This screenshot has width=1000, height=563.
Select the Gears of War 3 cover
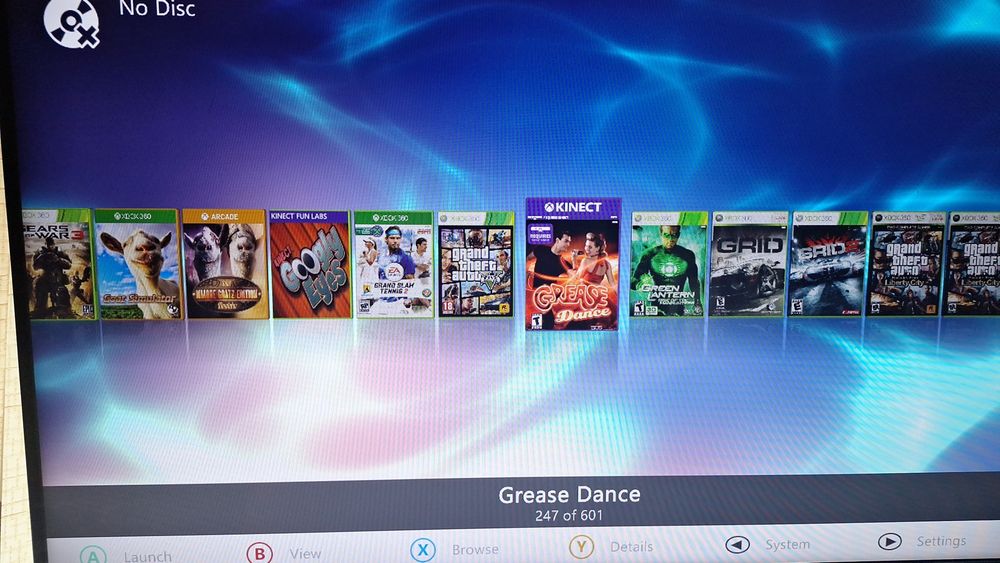(57, 263)
